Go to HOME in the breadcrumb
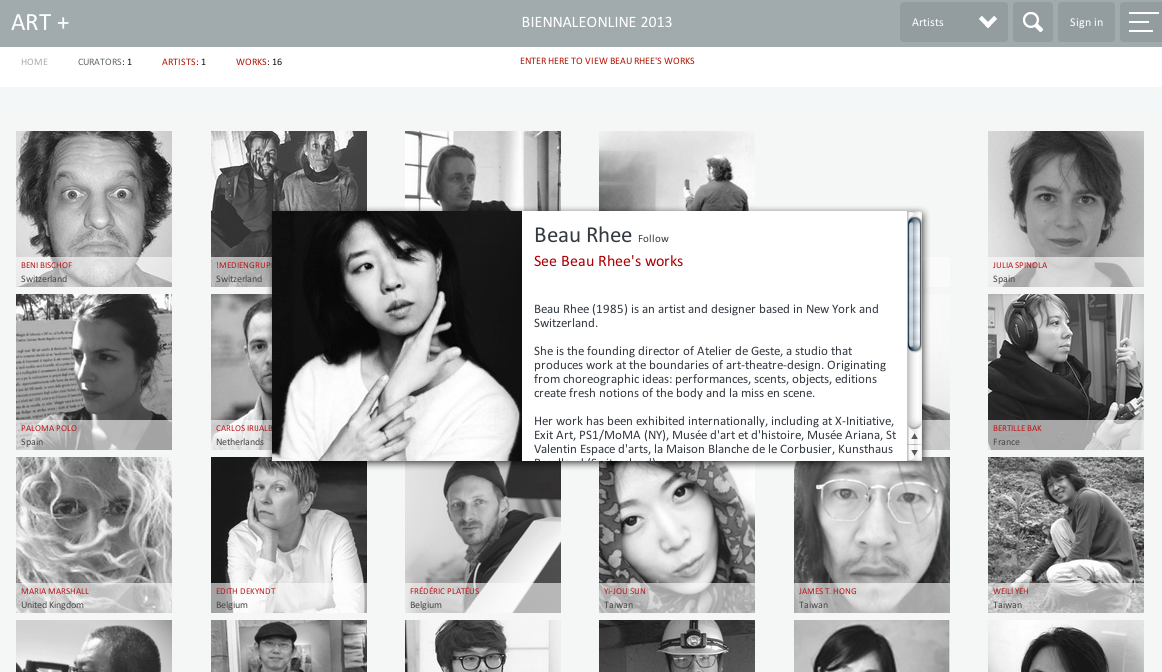 pyautogui.click(x=34, y=62)
